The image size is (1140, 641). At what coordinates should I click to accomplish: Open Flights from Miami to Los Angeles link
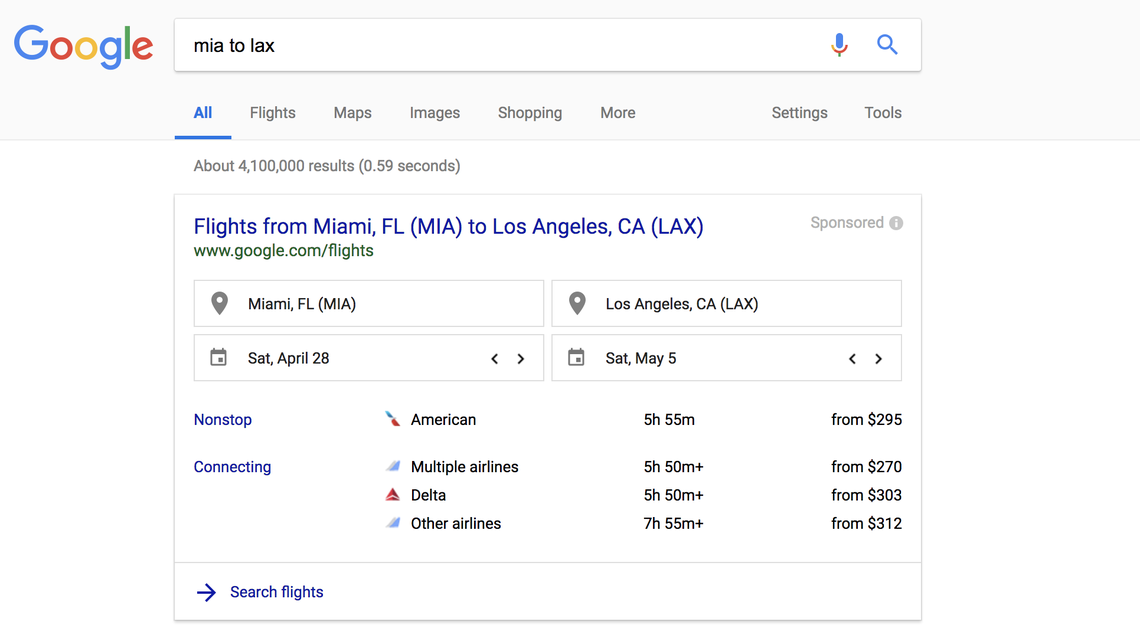click(448, 226)
